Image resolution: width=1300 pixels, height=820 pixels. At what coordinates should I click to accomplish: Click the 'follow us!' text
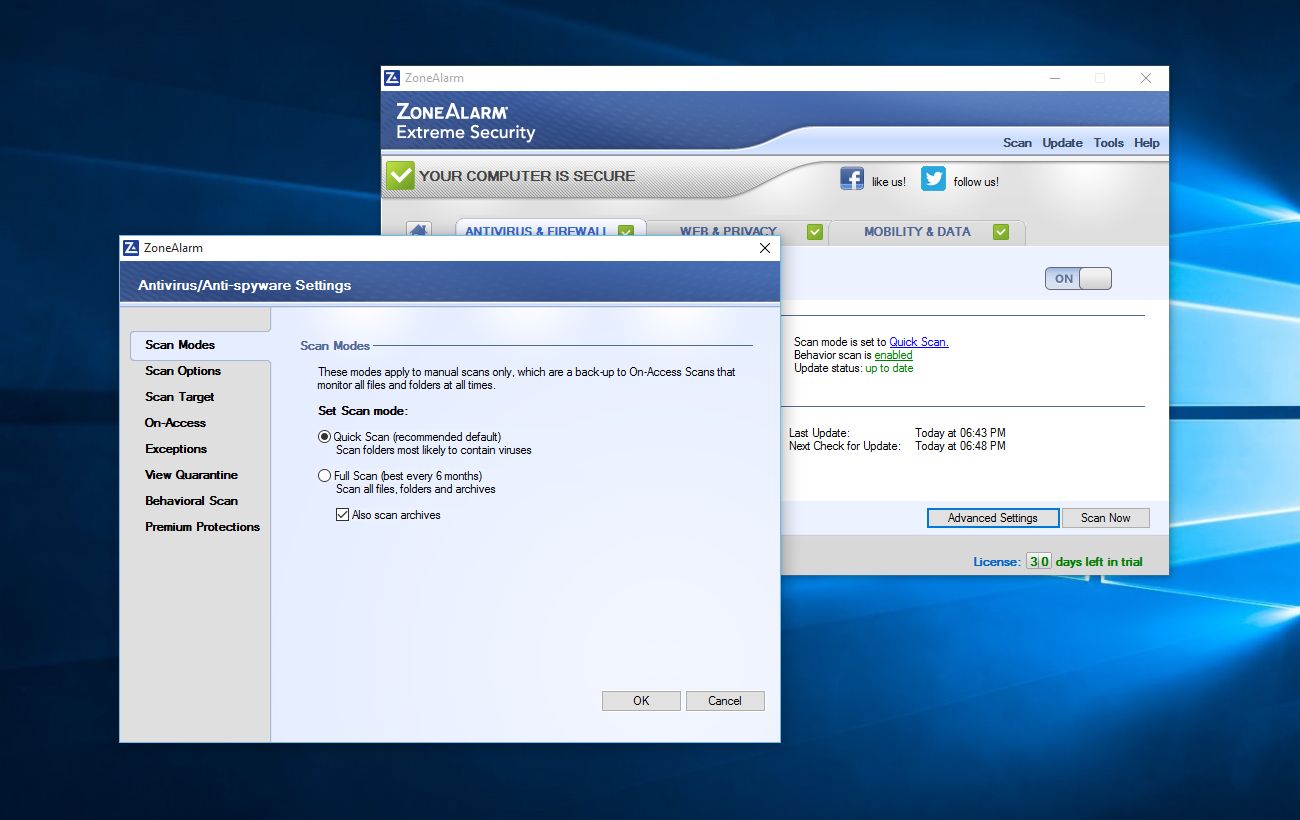pos(976,182)
